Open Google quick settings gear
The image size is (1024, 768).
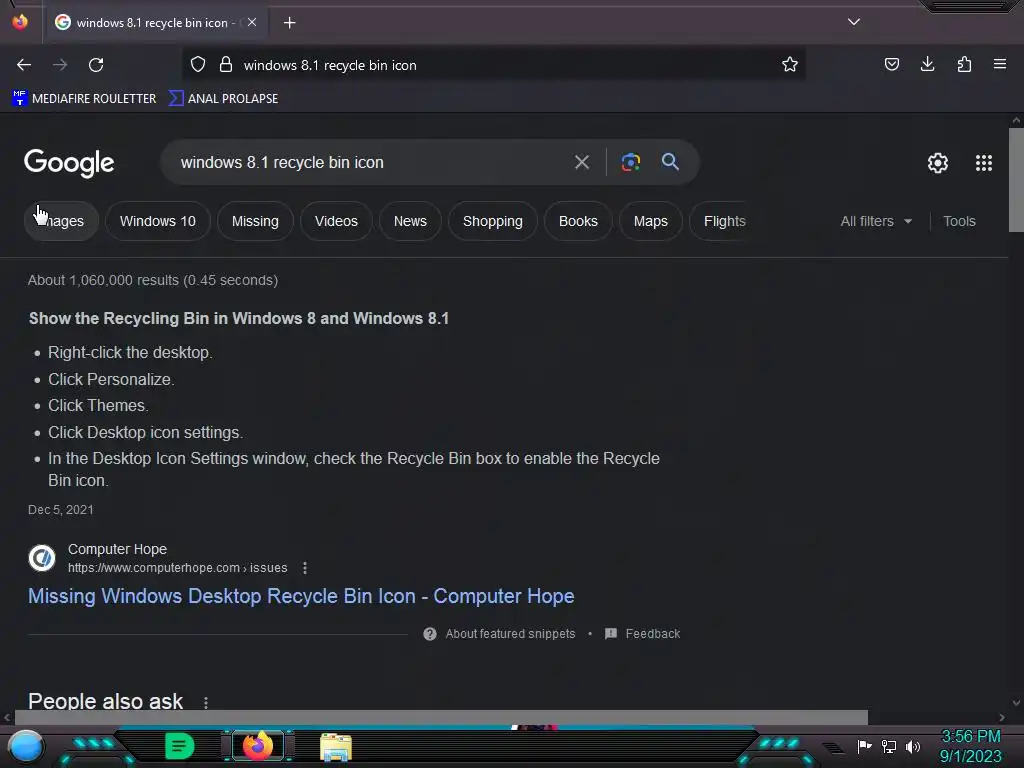point(938,163)
